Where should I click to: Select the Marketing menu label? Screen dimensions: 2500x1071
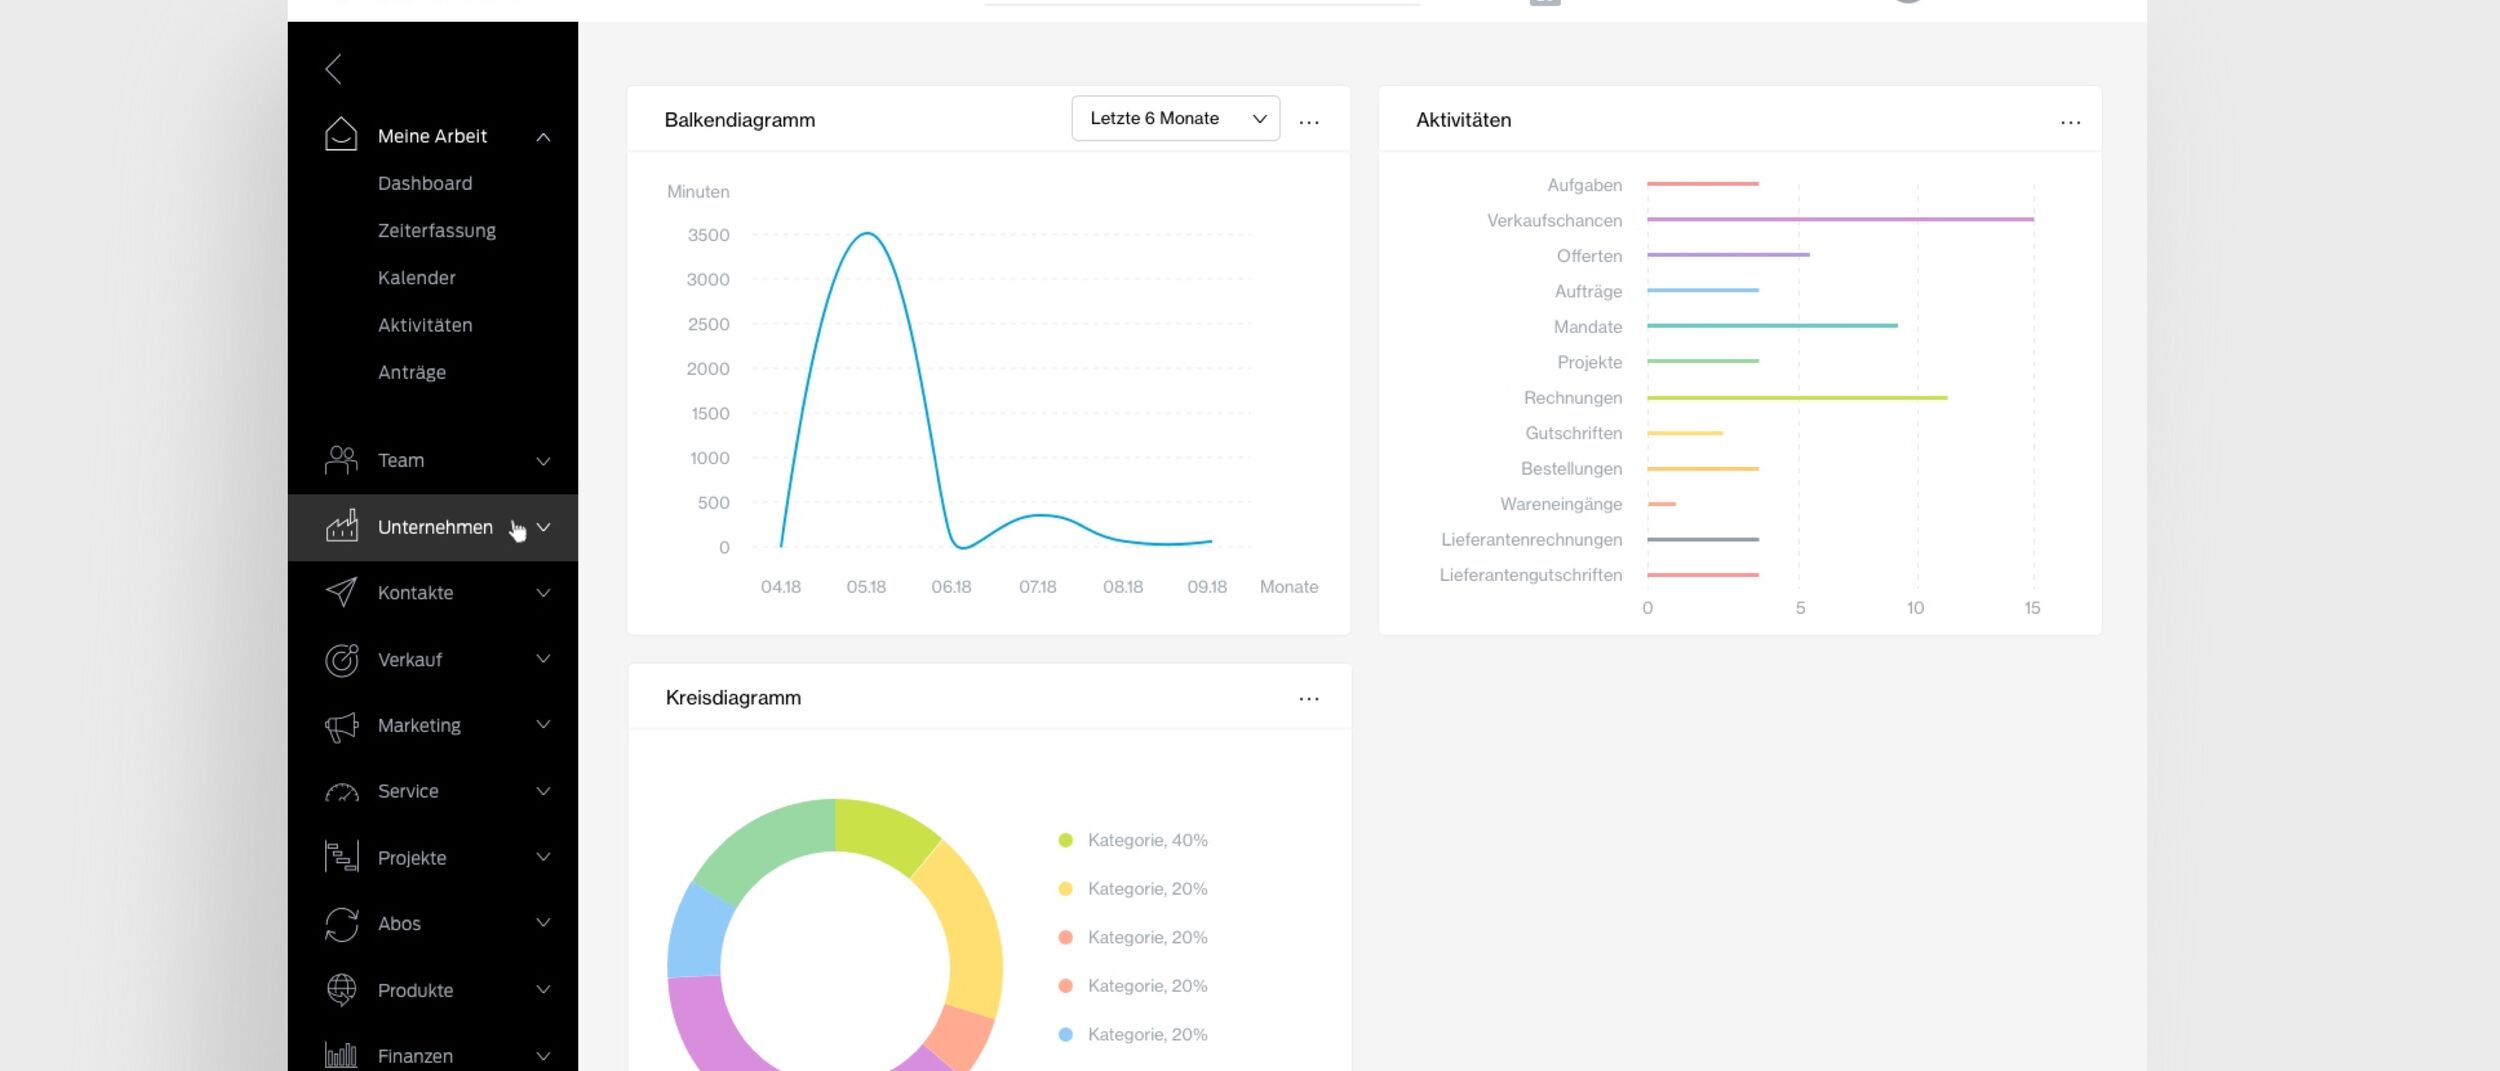click(x=419, y=725)
